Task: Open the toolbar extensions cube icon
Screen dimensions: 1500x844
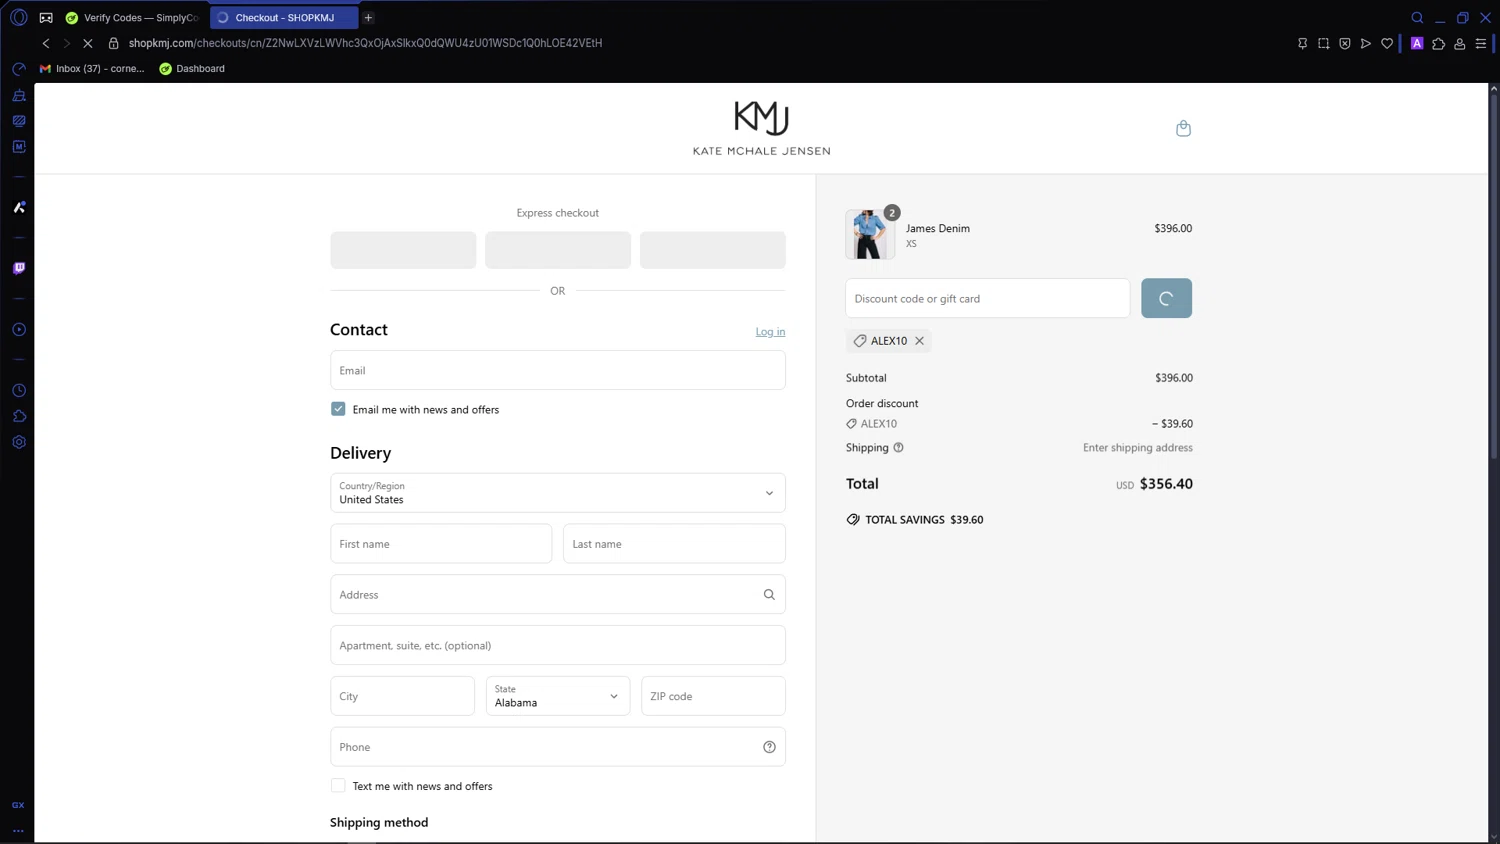Action: click(1438, 44)
